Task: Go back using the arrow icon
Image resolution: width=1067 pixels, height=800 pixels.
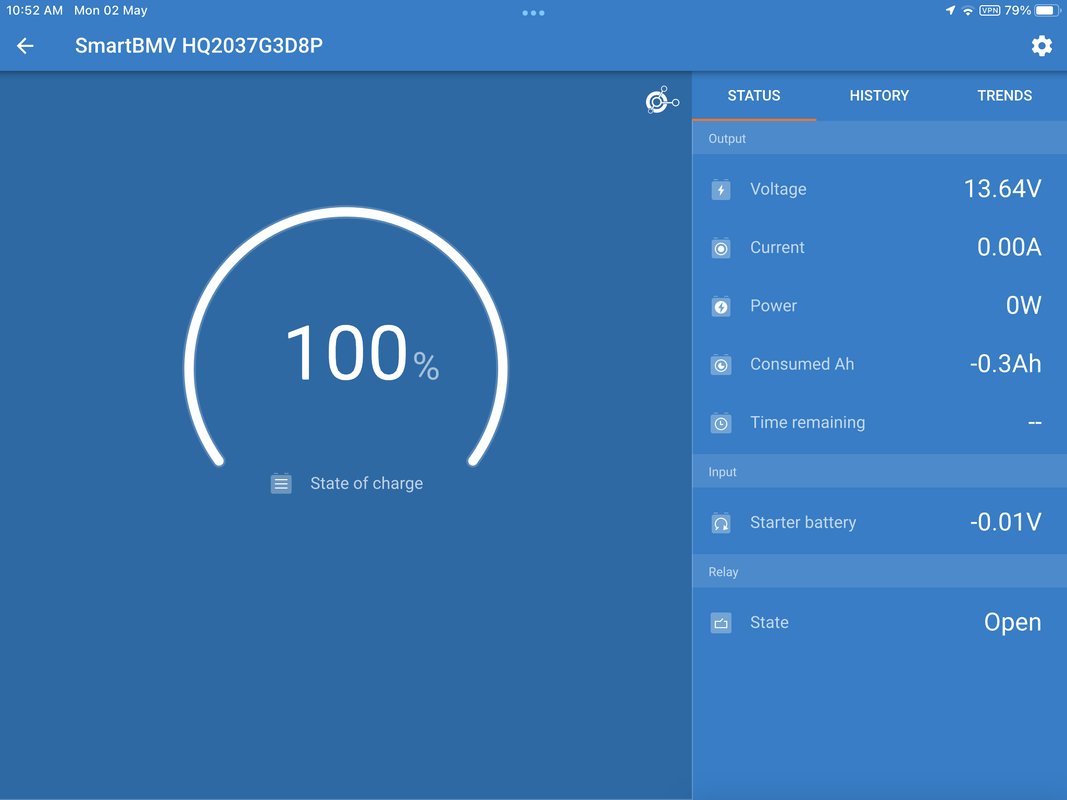Action: 25,46
